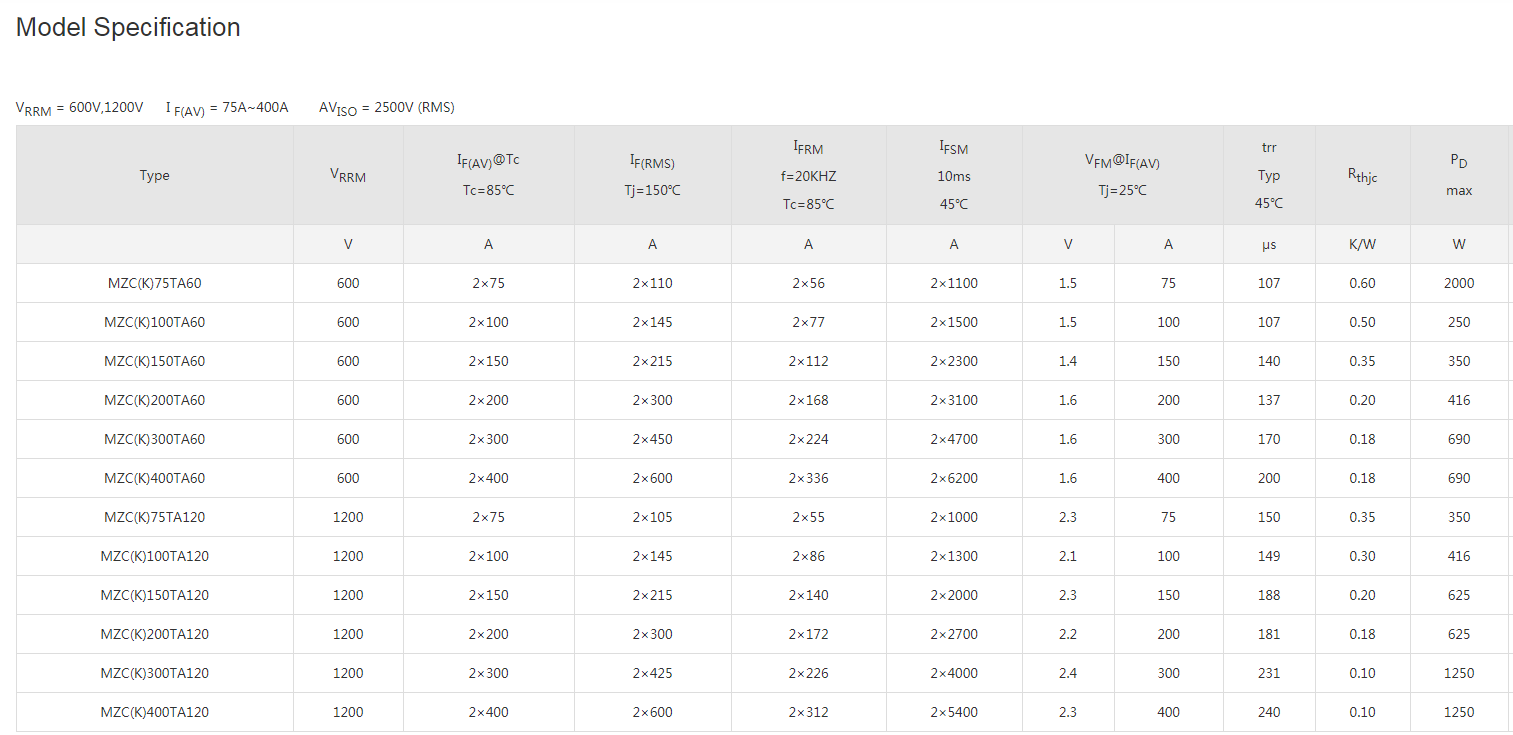1513x735 pixels.
Task: Select the MZC(K)100TA60 type cell
Action: [155, 322]
